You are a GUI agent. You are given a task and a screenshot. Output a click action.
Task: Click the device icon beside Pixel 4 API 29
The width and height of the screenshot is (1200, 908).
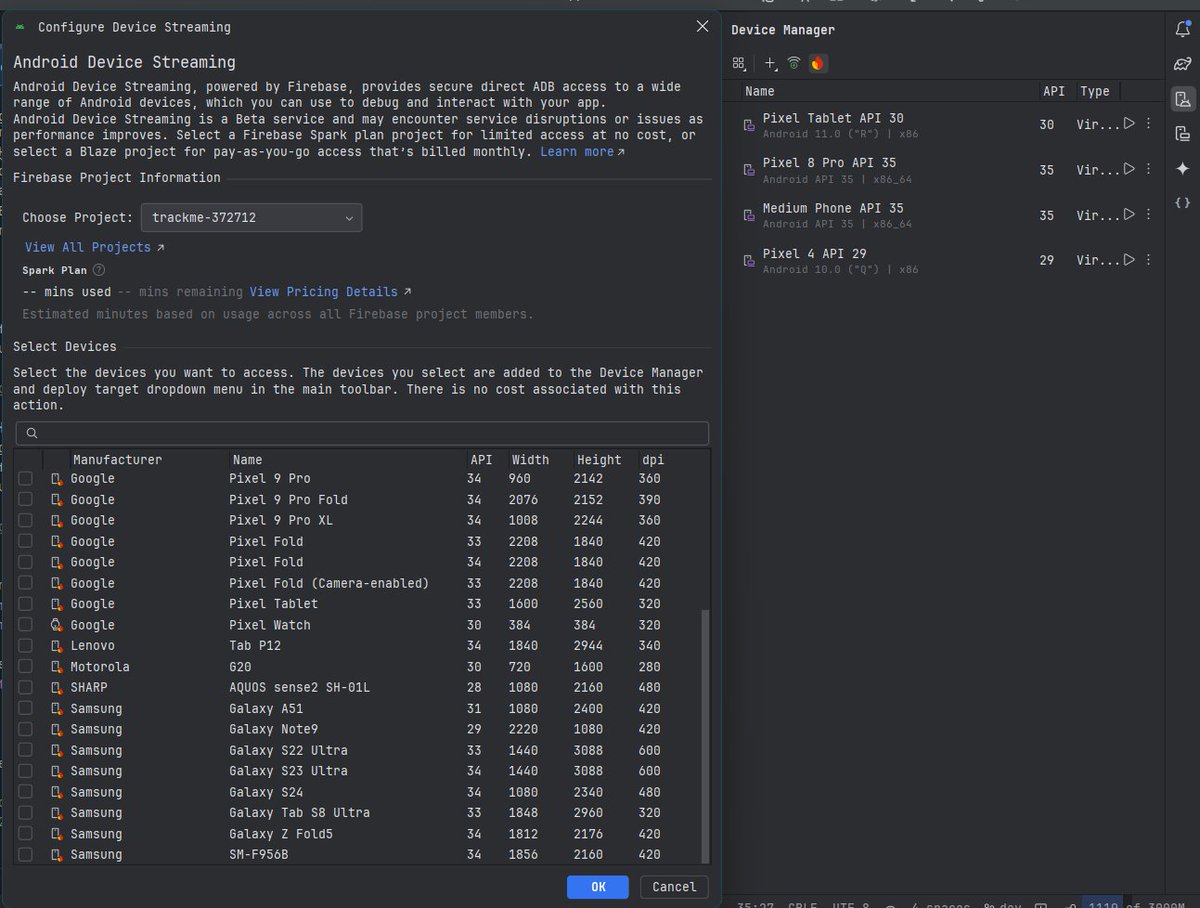[x=749, y=261]
